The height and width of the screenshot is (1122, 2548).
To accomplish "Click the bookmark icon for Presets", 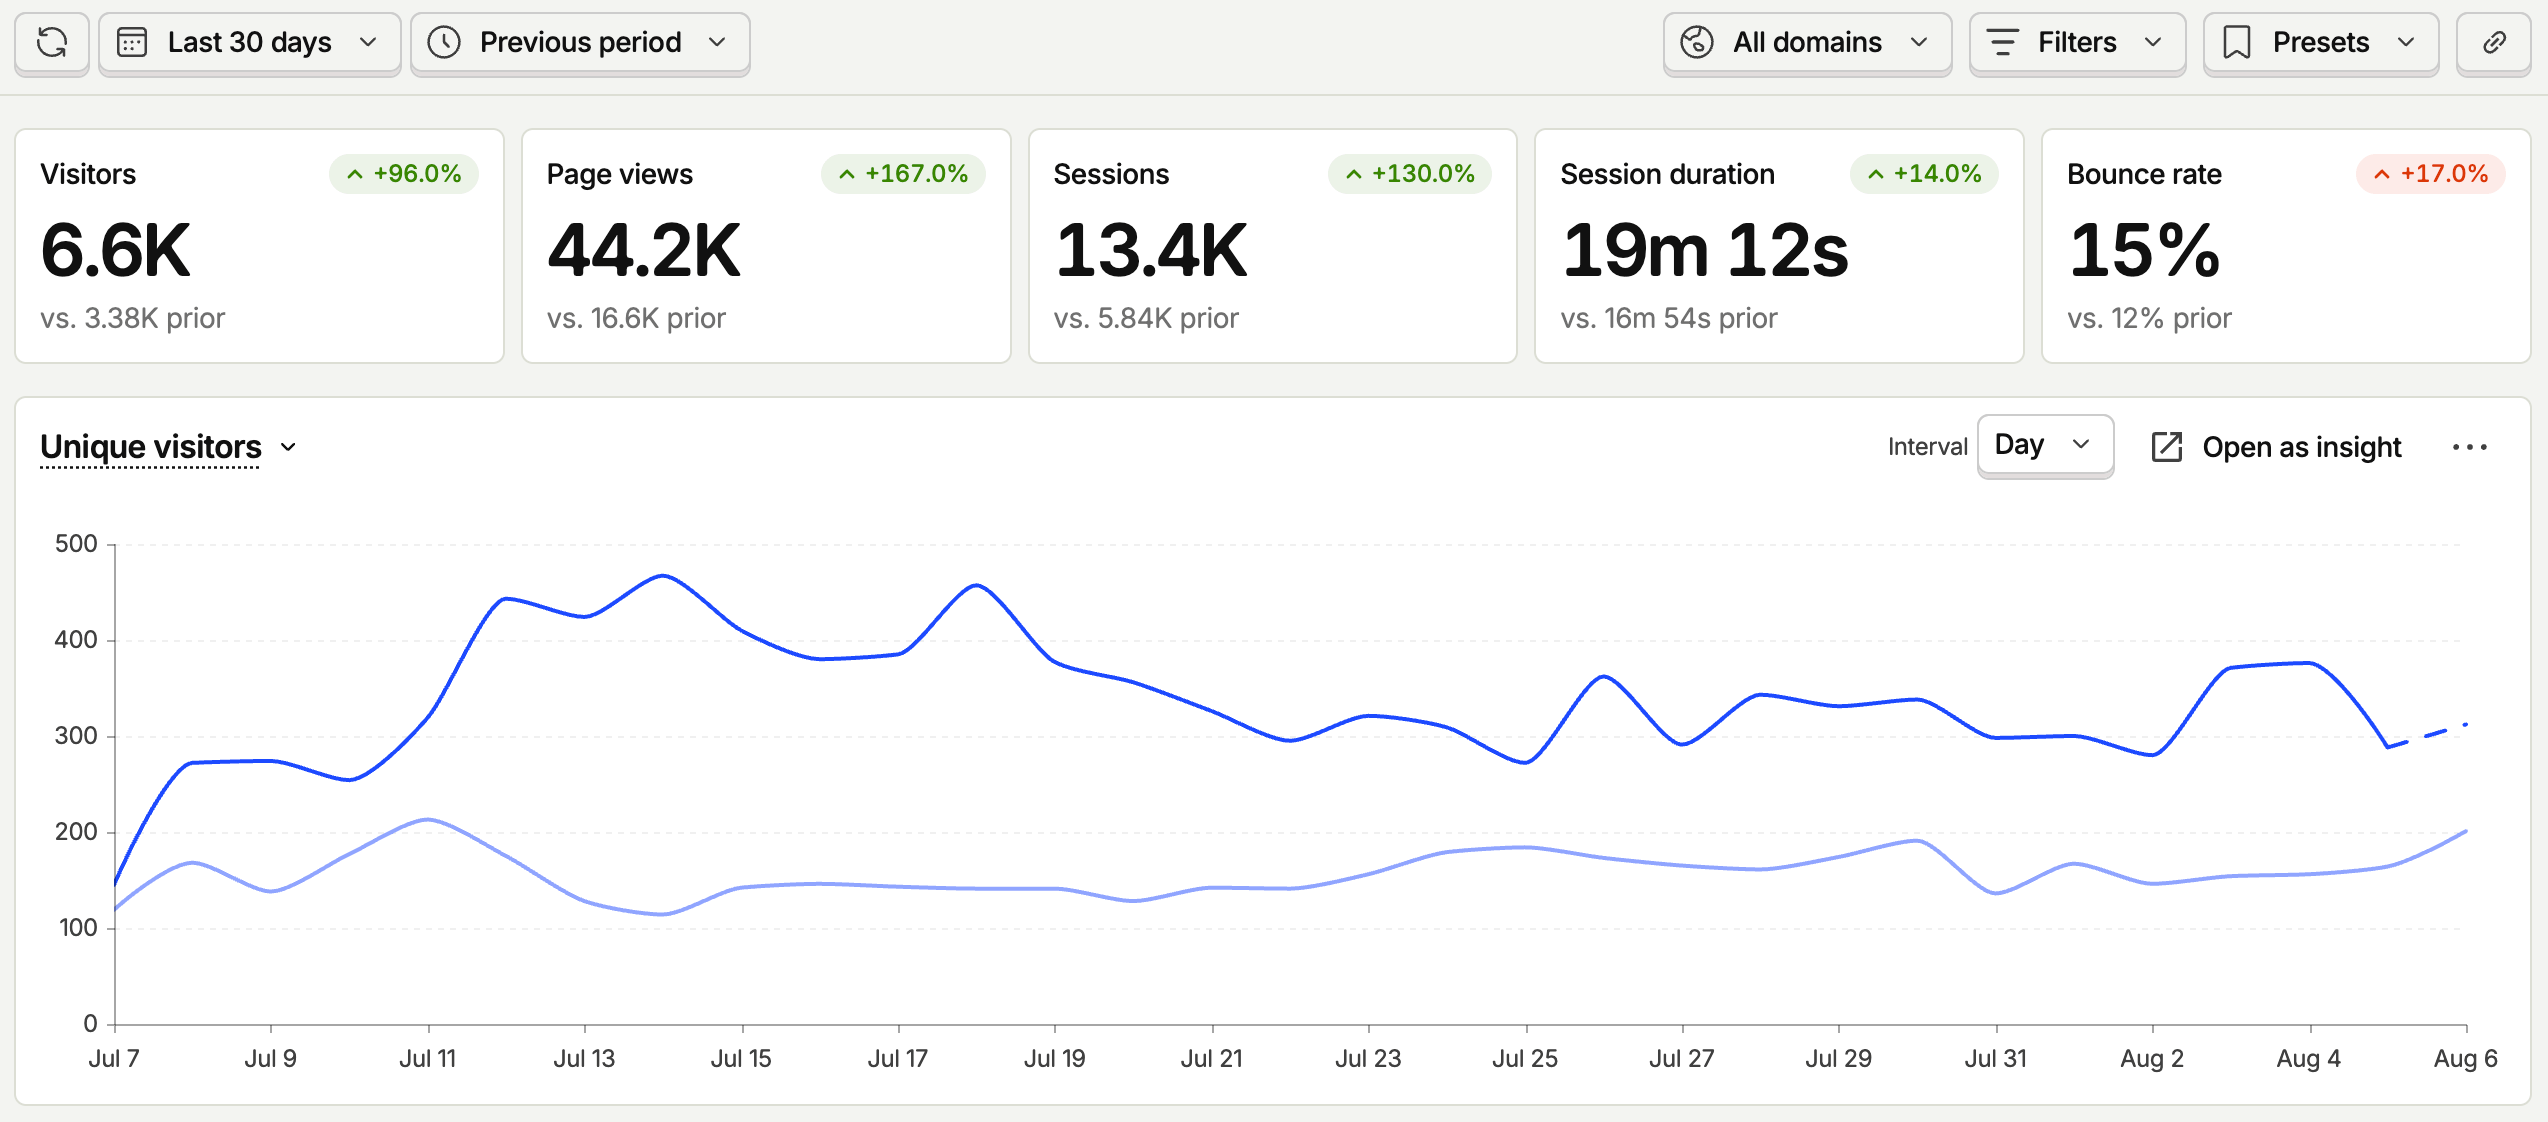I will pos(2237,43).
